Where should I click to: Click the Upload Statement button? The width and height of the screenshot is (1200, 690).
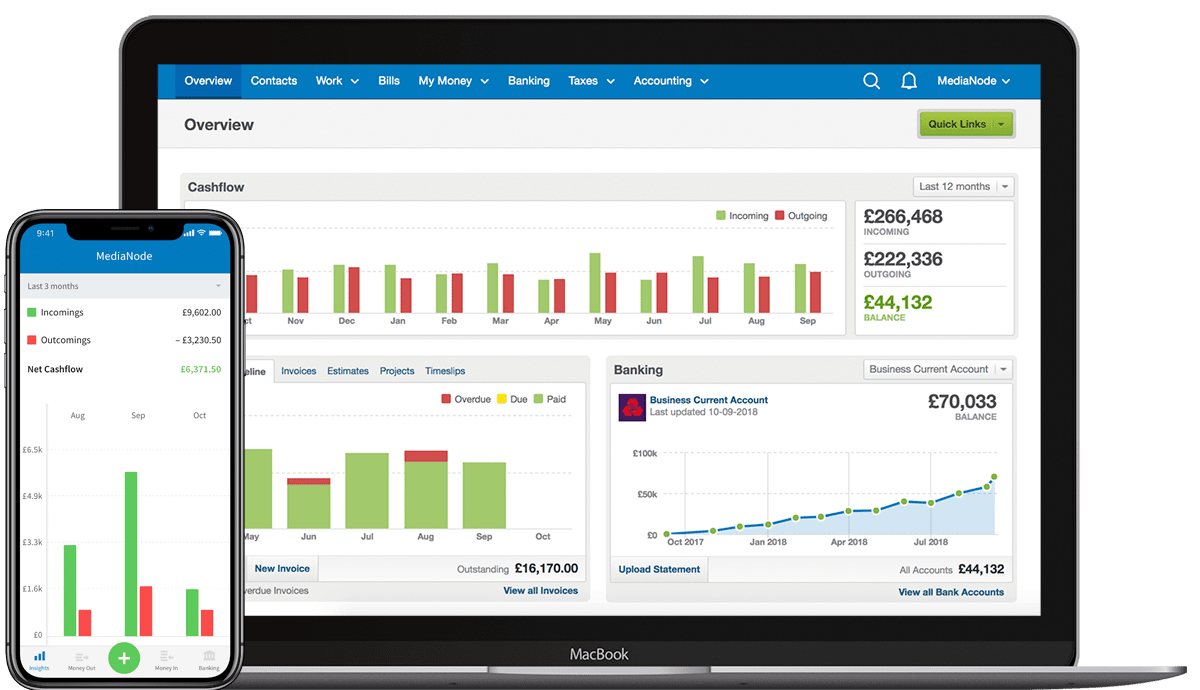[660, 569]
